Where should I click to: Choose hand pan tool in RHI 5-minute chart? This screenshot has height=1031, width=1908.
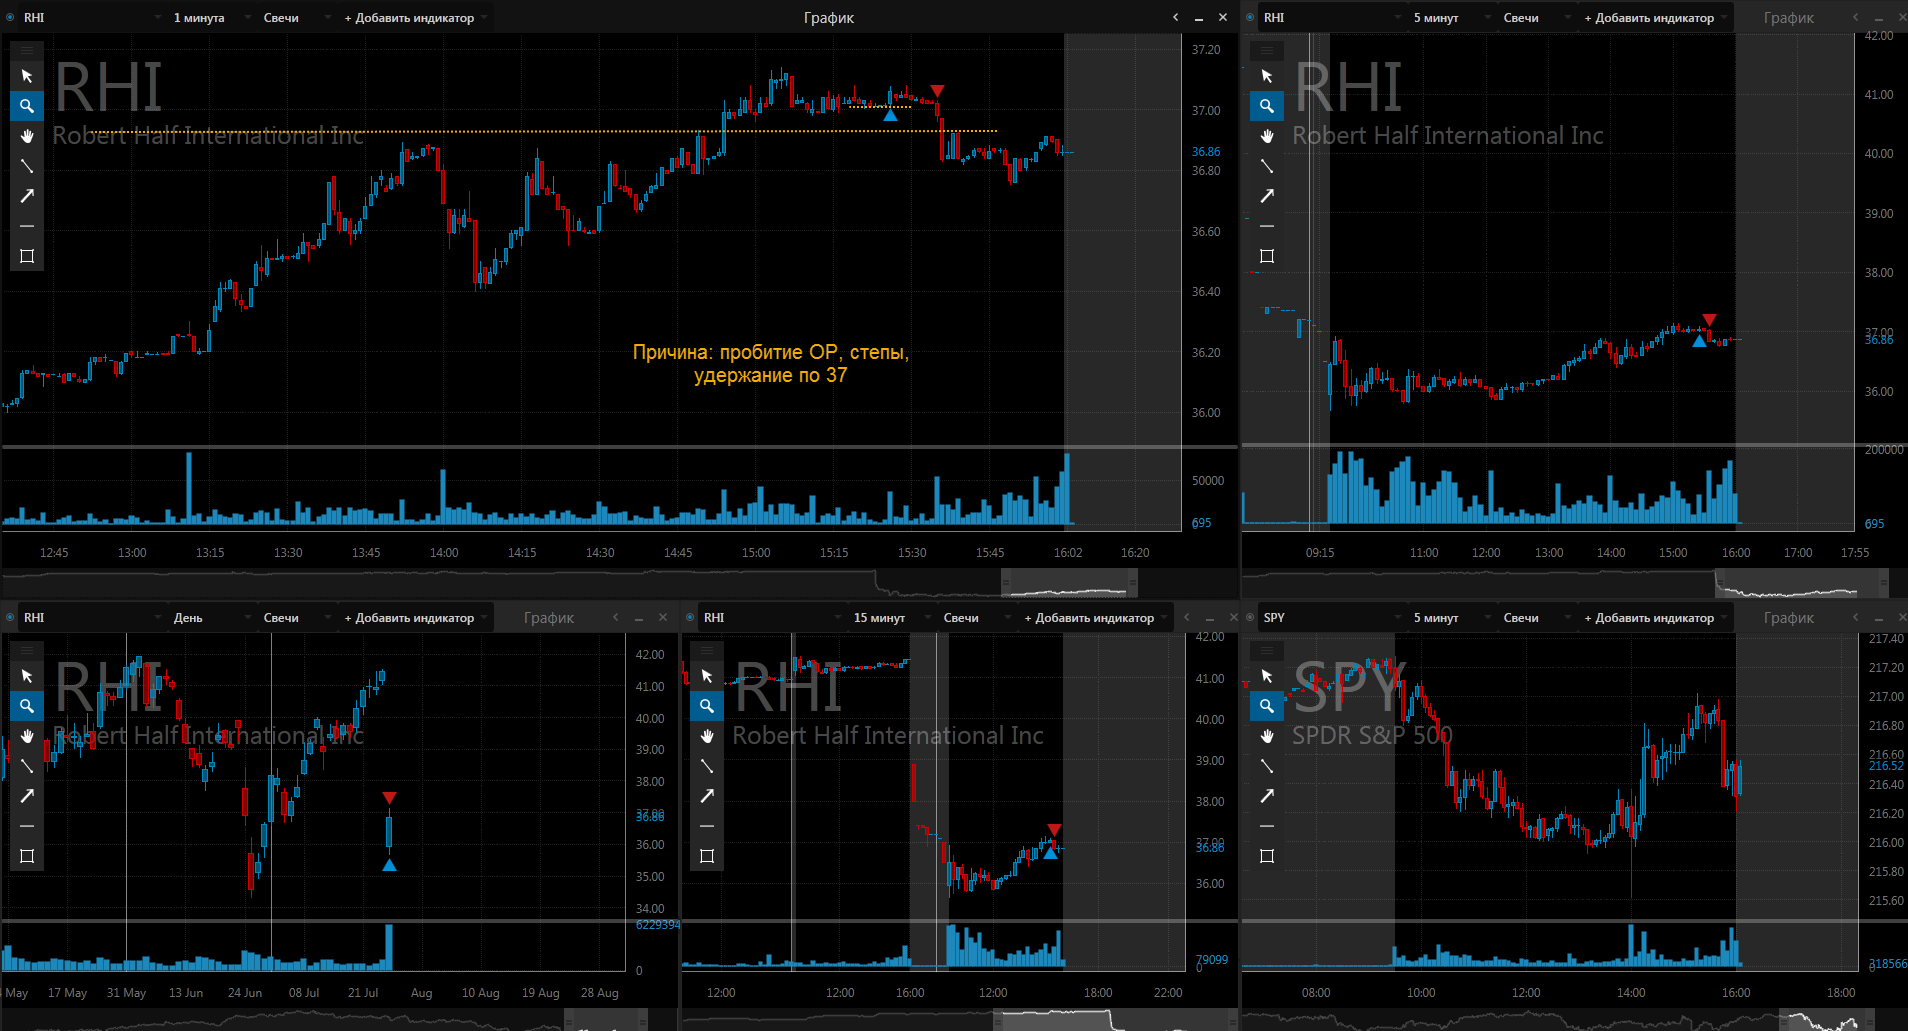tap(1267, 136)
